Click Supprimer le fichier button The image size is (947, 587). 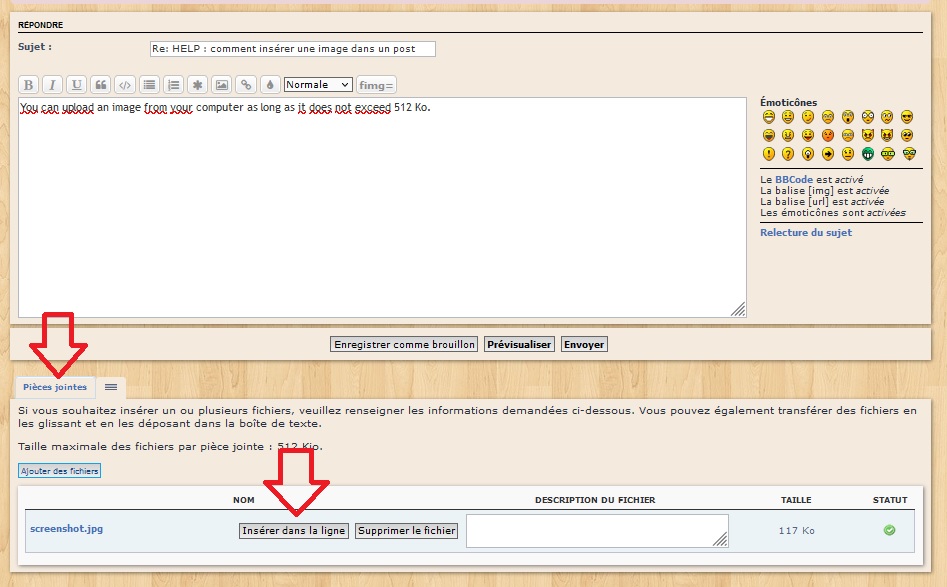point(406,531)
